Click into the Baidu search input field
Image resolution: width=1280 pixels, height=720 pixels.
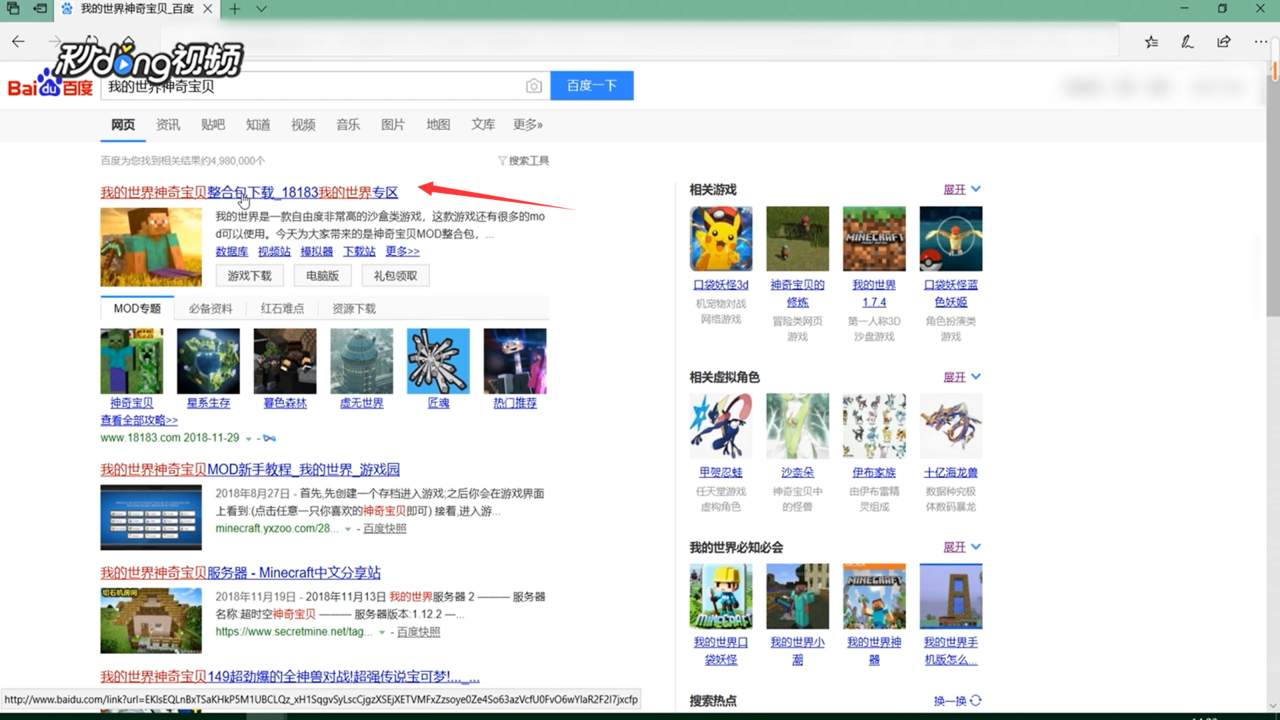[x=325, y=86]
